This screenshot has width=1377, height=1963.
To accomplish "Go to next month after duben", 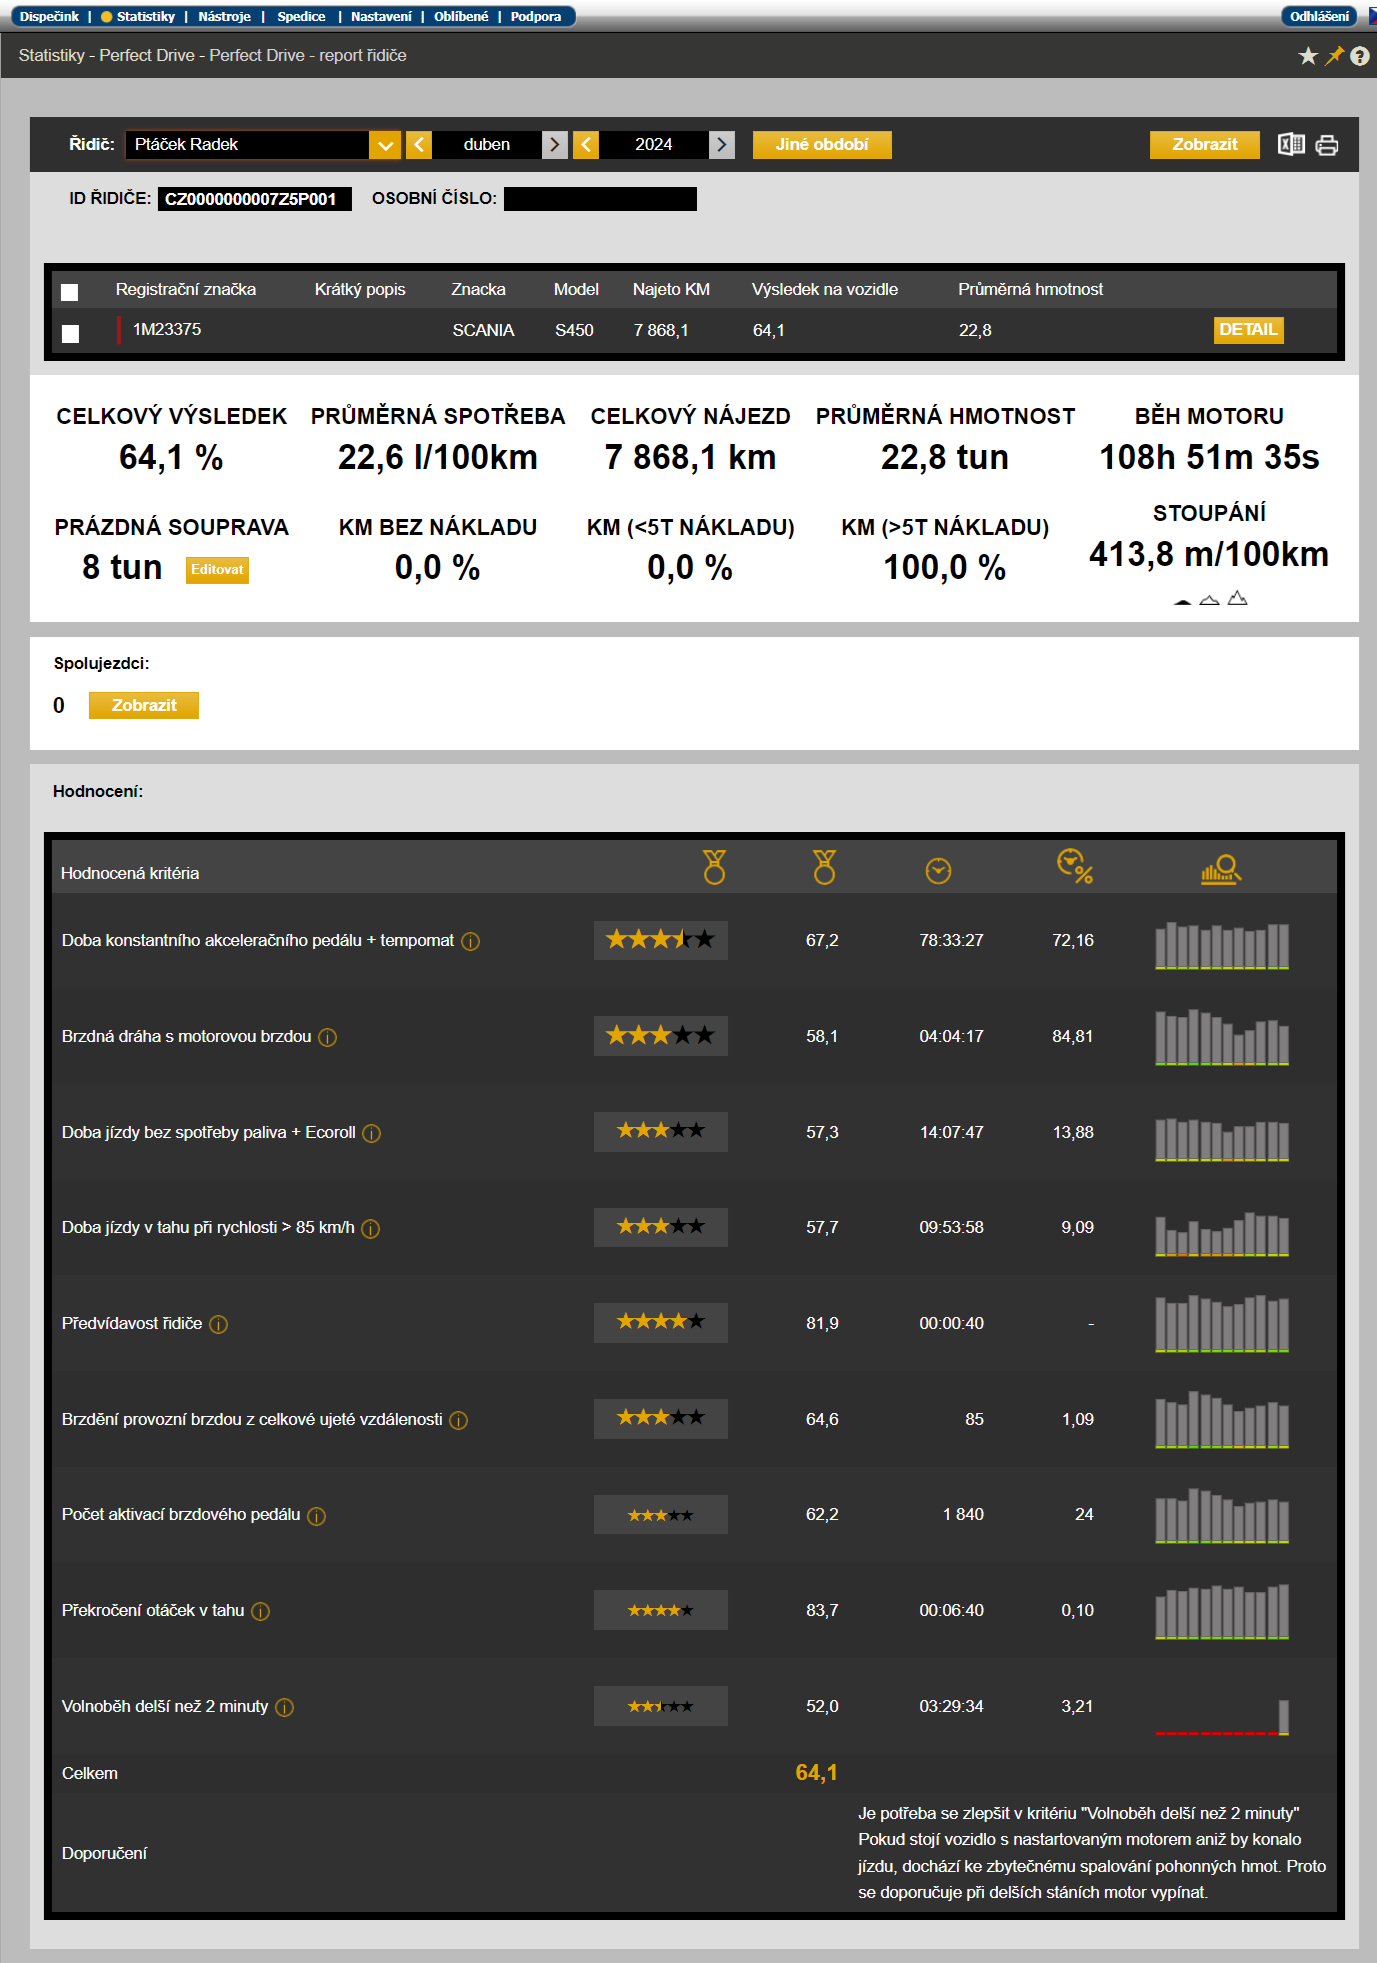I will [x=555, y=145].
